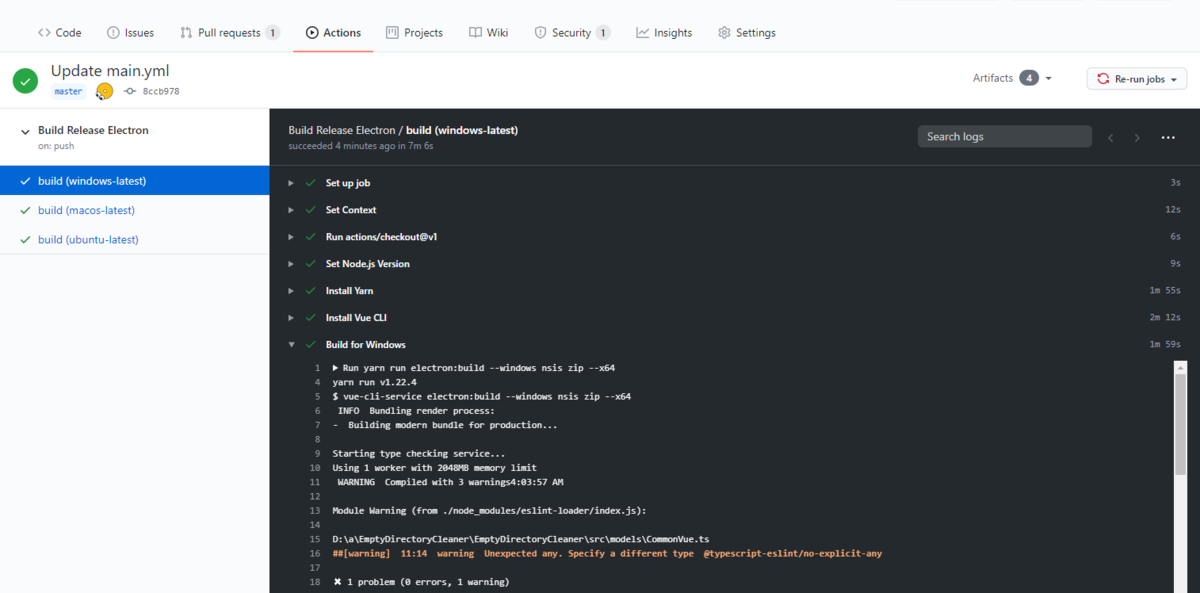Click the Artifacts count badge 4
Screen dimensions: 1200x593
point(1029,78)
